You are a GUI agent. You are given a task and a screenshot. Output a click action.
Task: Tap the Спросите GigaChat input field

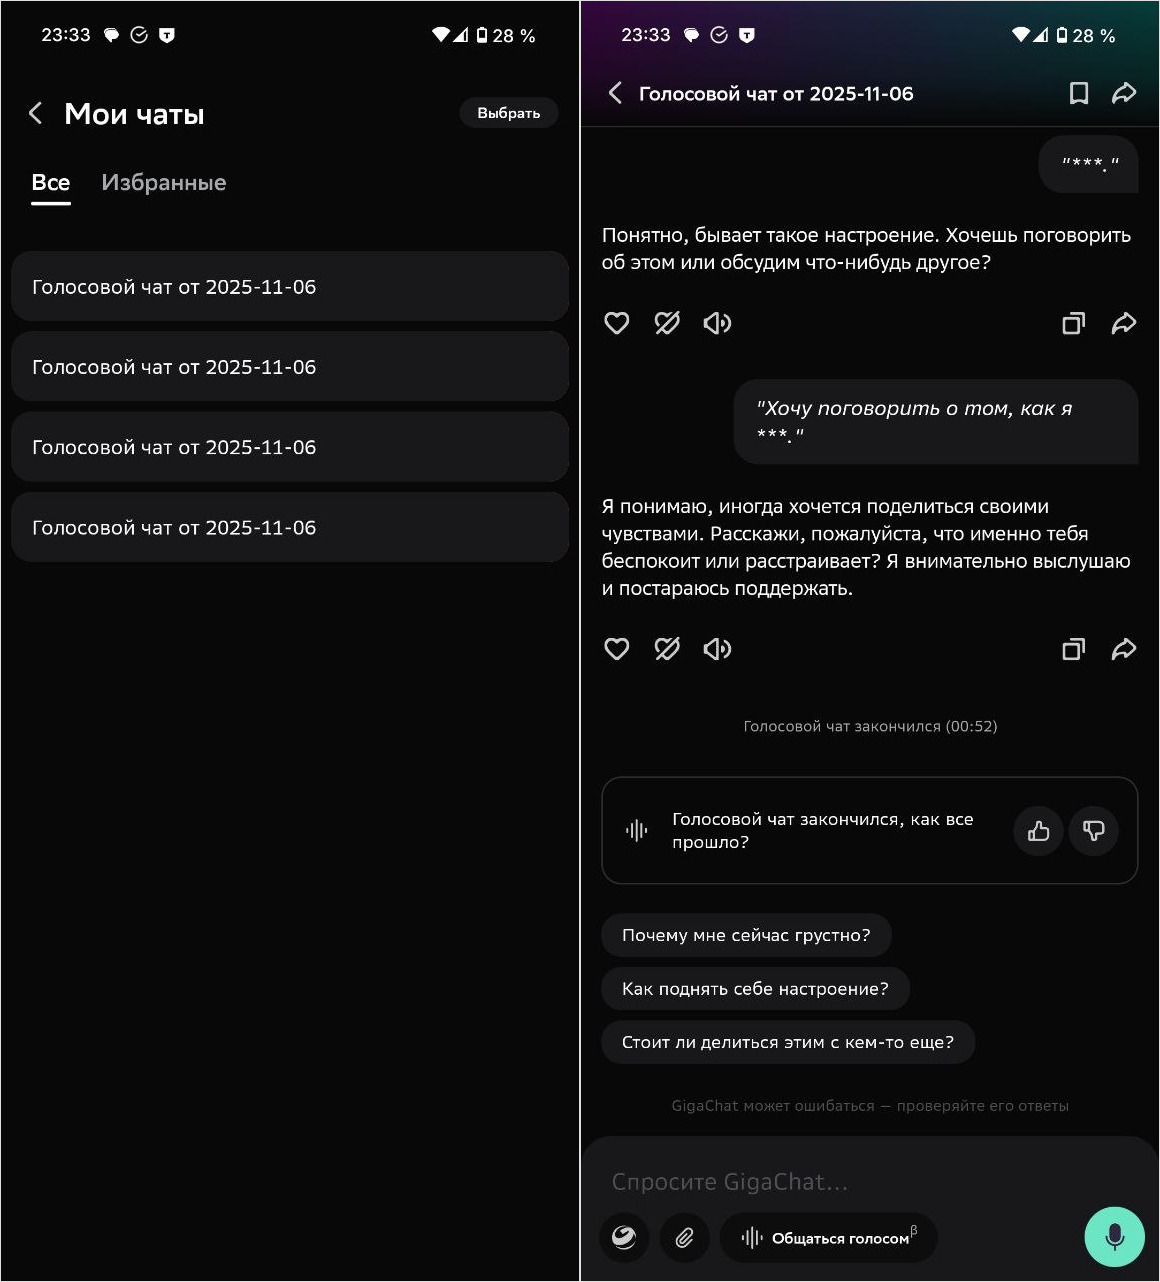point(800,1181)
